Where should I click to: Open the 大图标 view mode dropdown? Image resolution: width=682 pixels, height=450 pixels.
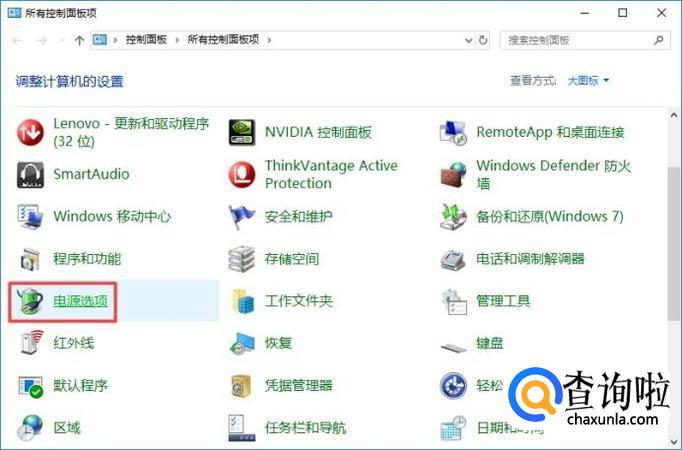click(x=588, y=80)
